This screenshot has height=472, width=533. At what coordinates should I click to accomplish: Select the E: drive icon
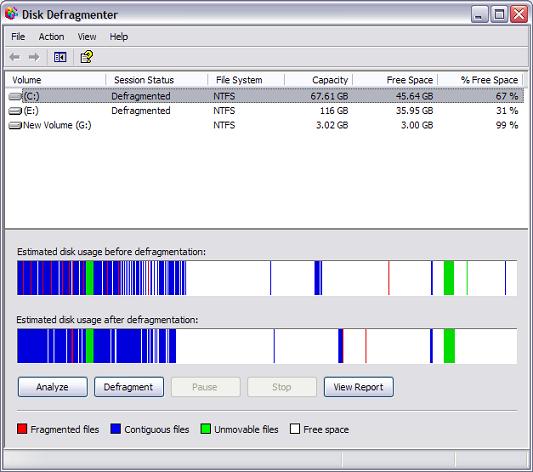coord(15,111)
